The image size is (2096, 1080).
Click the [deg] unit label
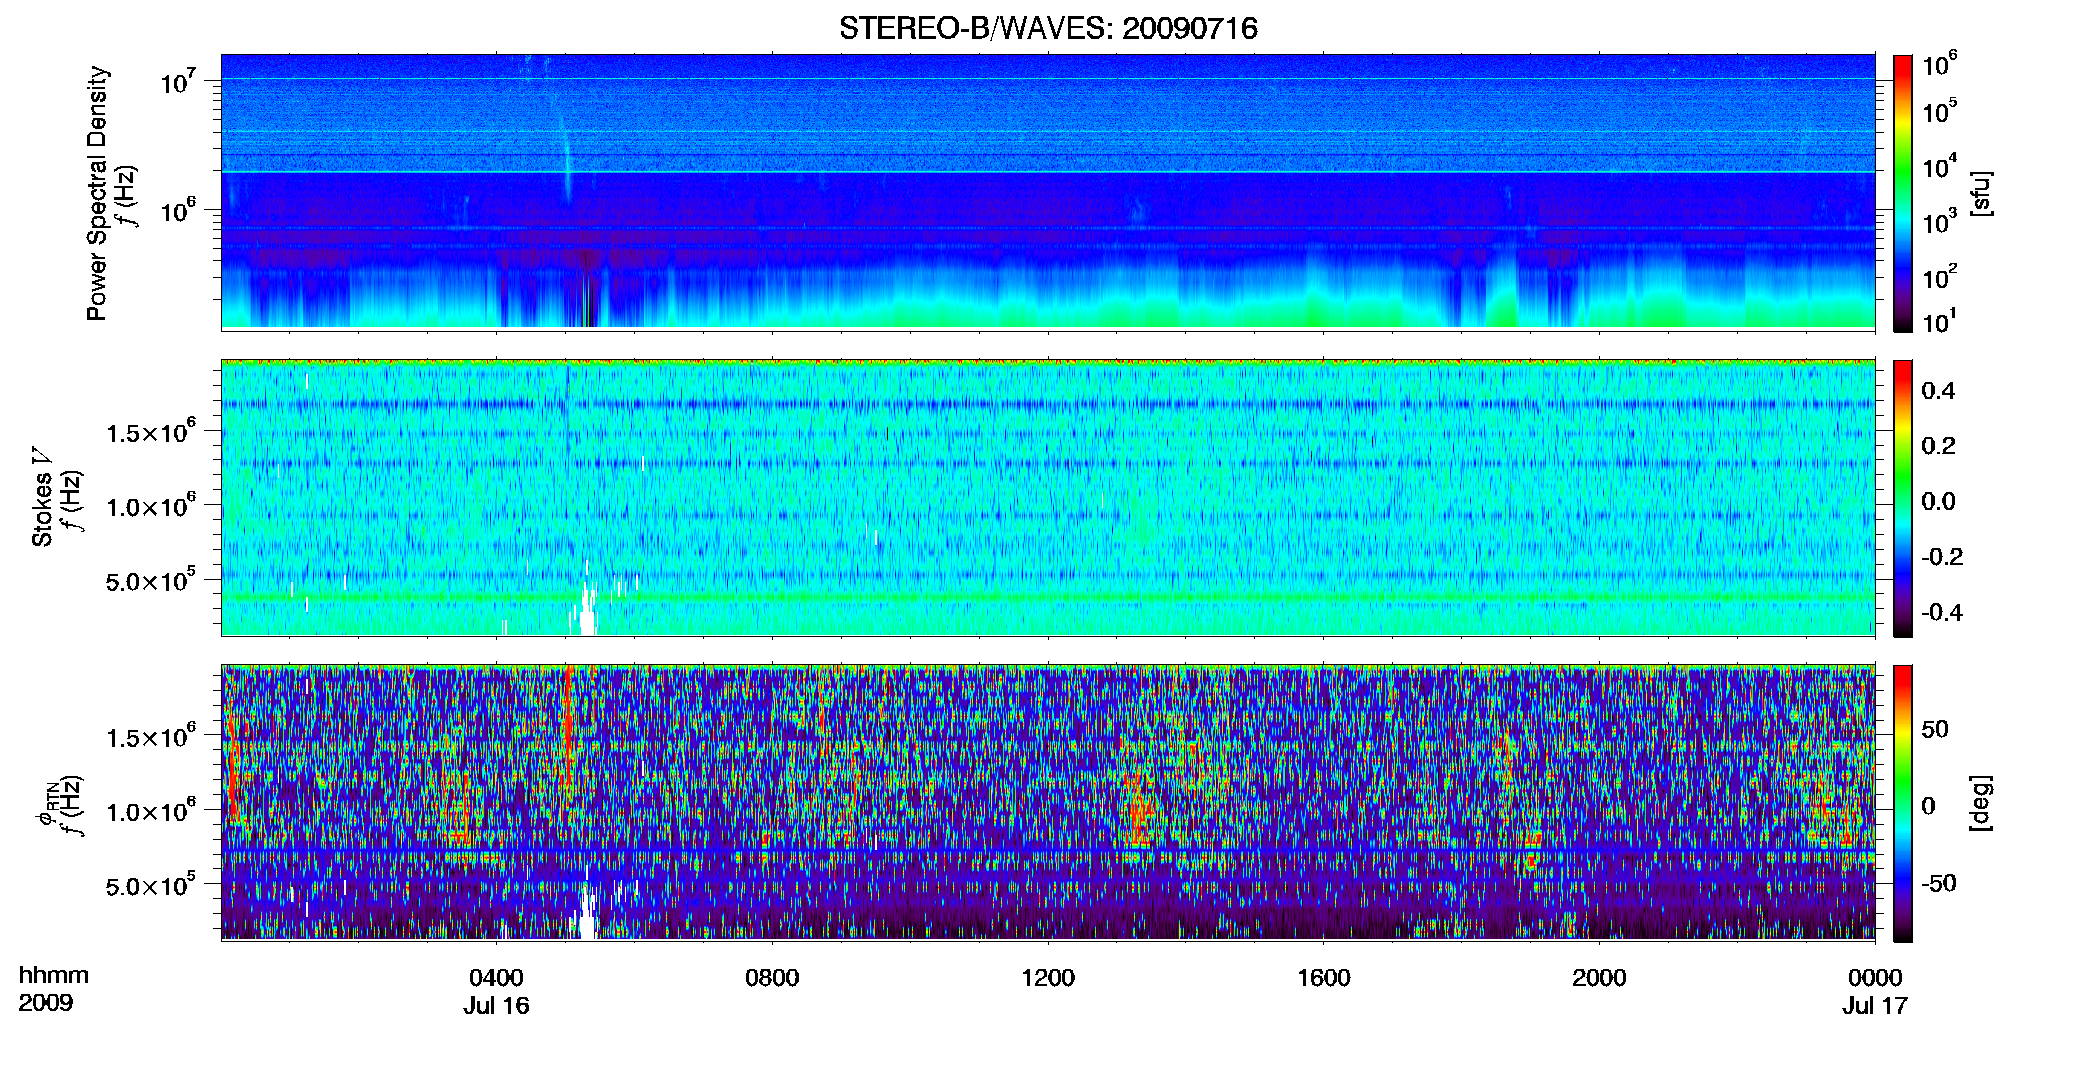point(1980,803)
